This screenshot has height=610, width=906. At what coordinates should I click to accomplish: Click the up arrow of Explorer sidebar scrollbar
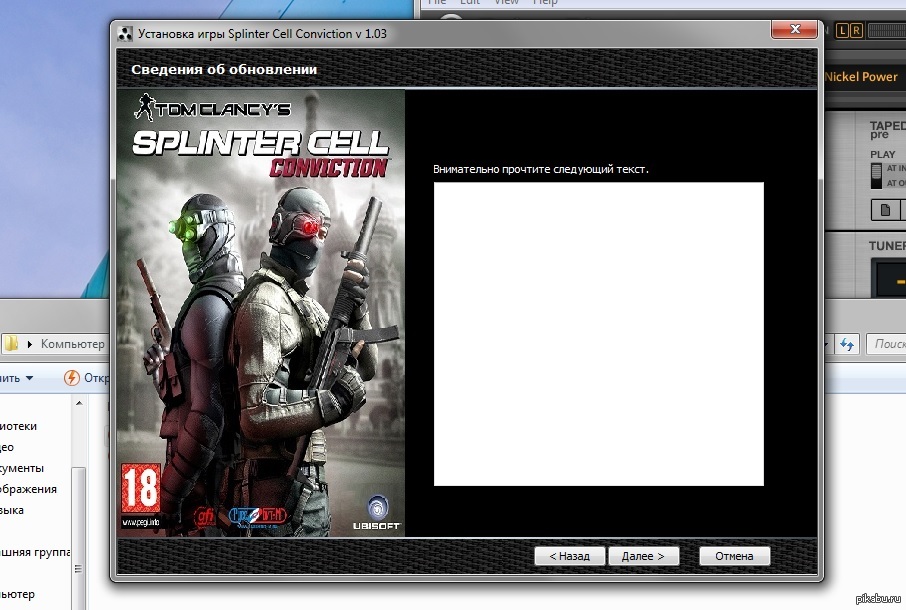coord(79,402)
